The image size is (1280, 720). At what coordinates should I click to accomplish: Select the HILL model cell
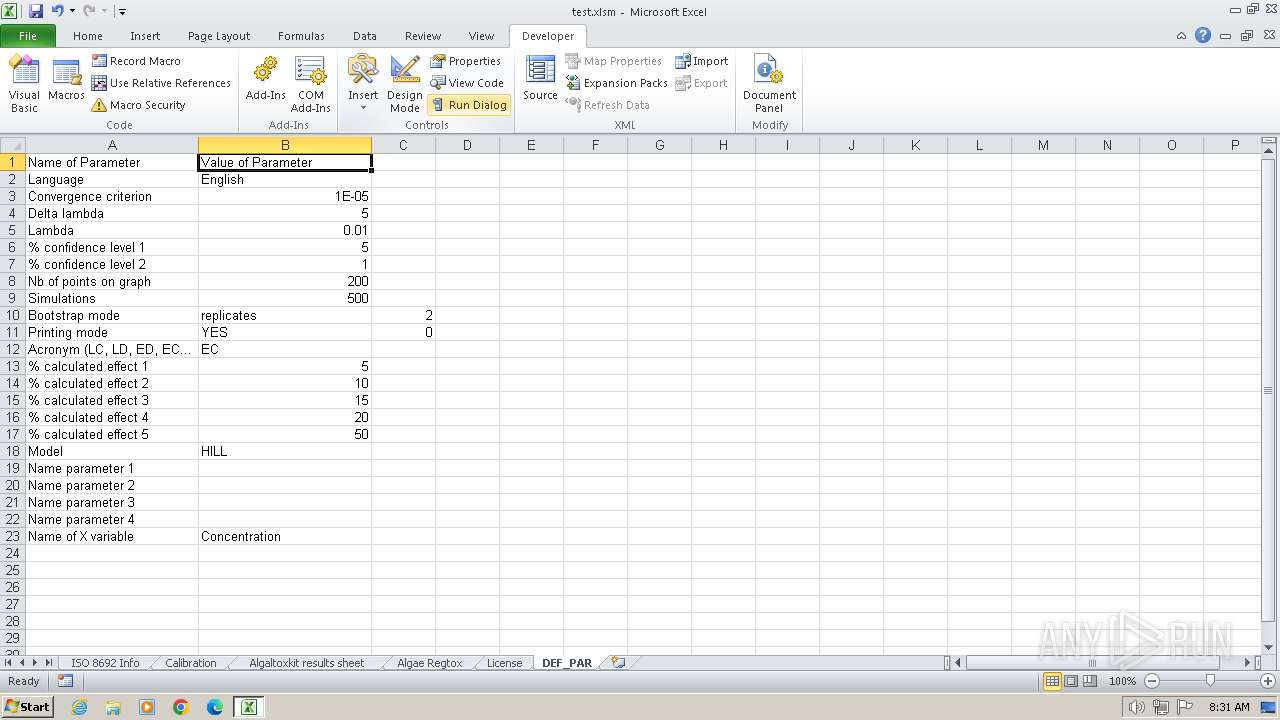pos(285,451)
